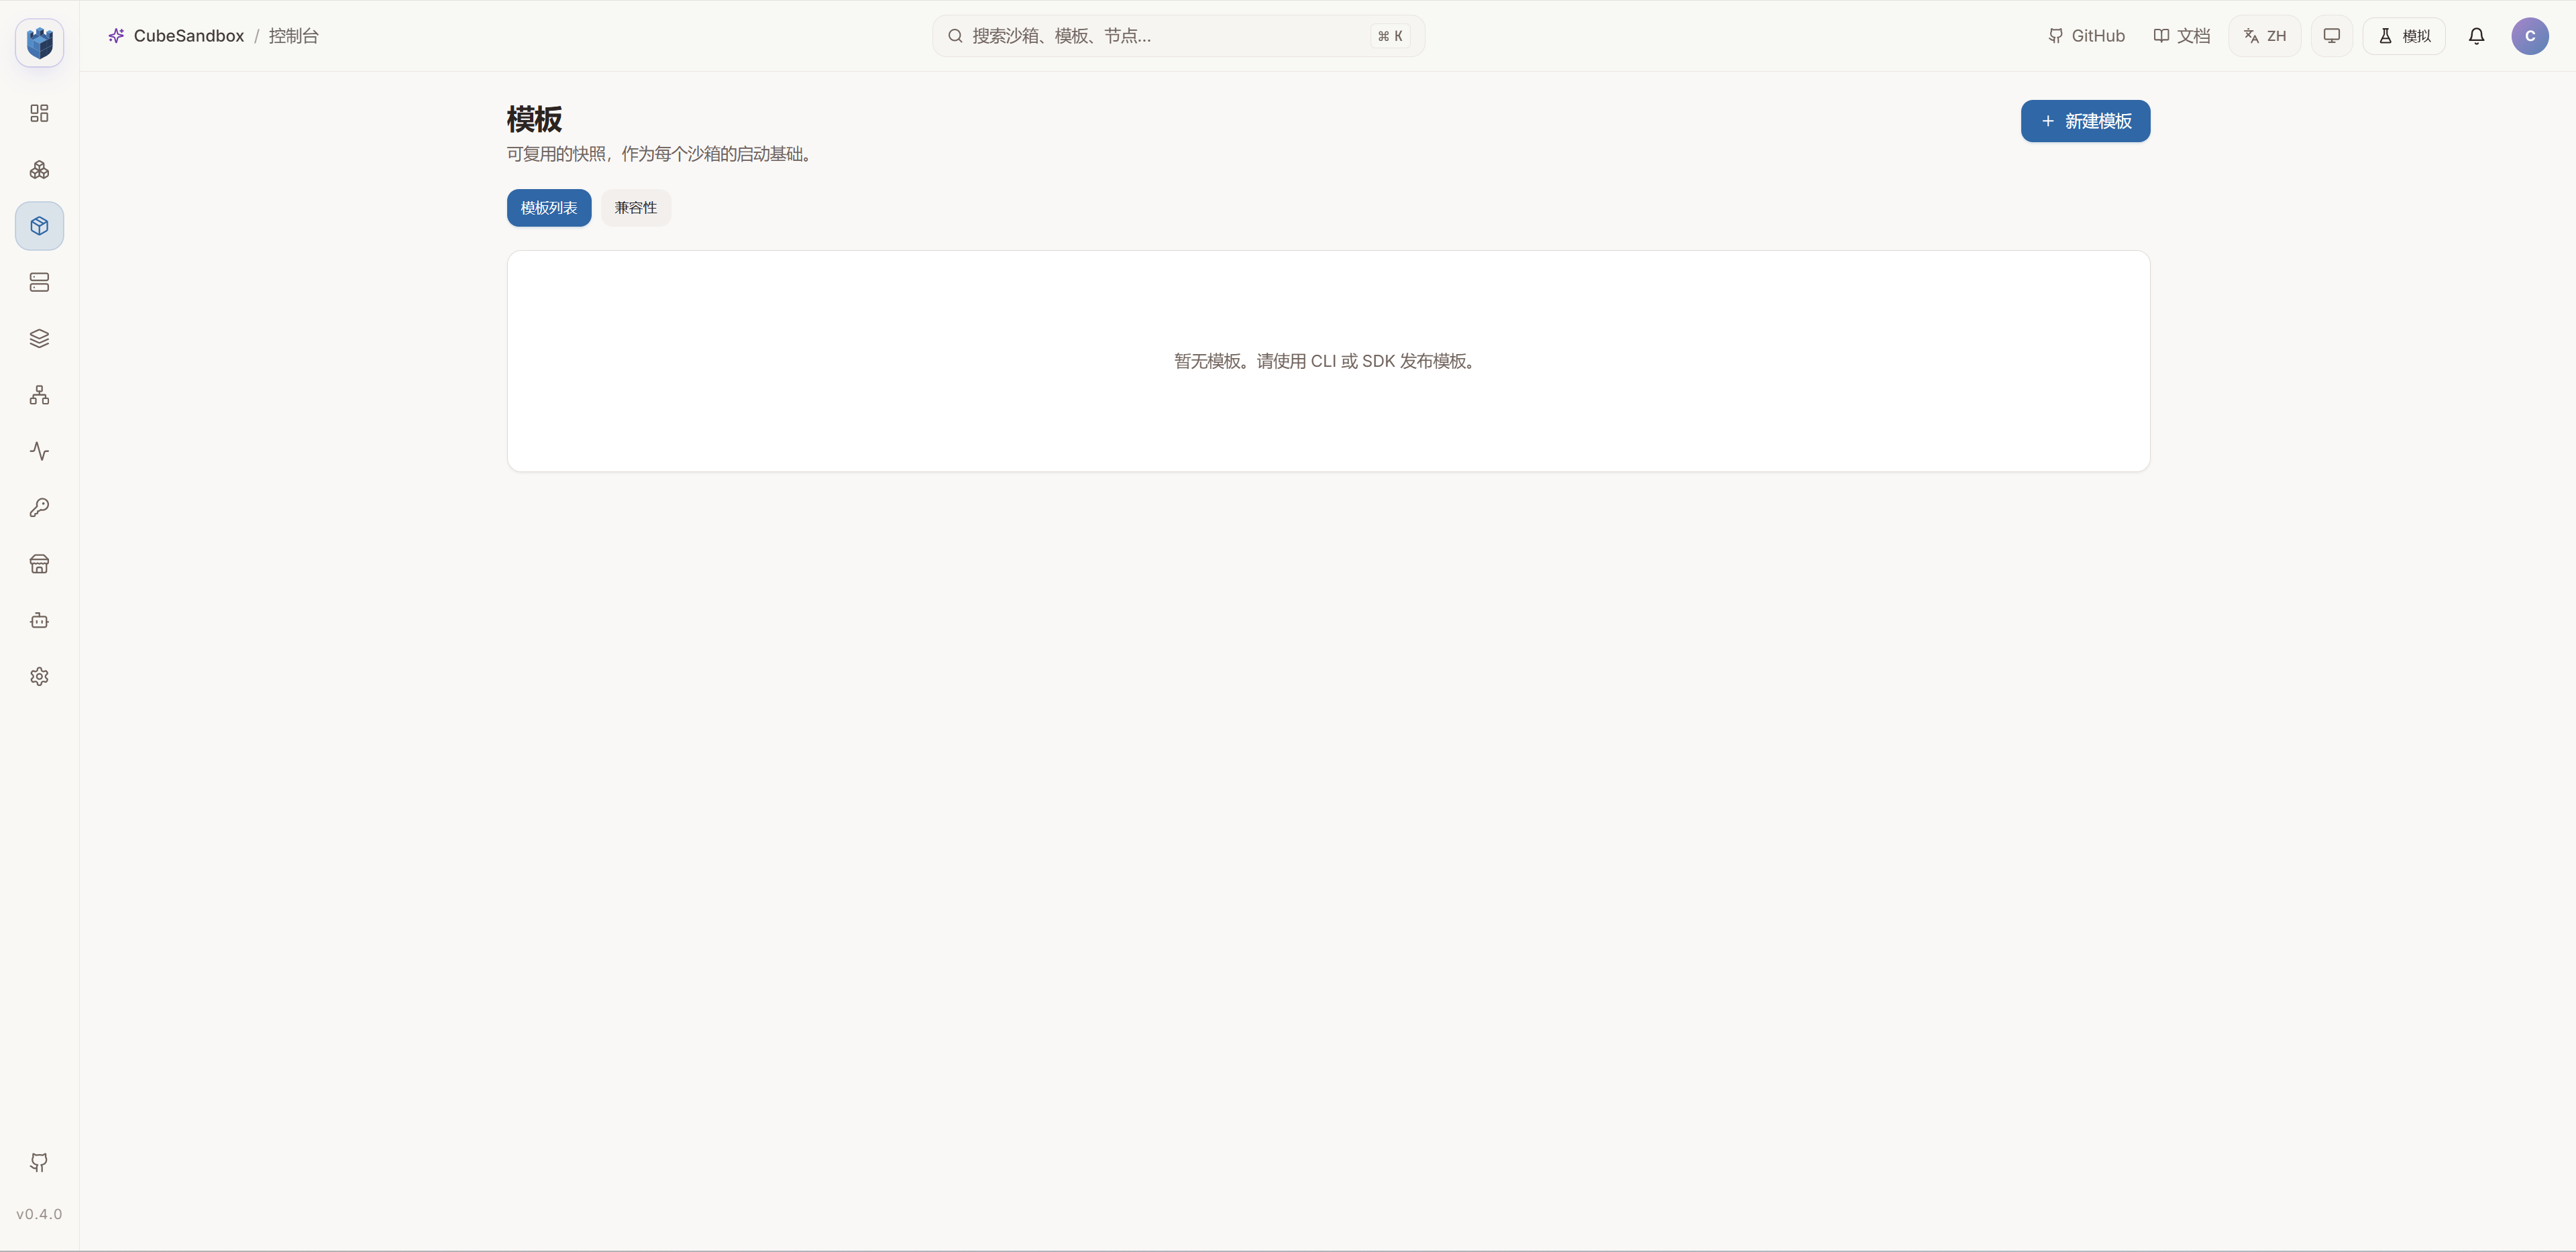Toggle the monitor theme button
2576x1252 pixels.
coord(2331,36)
